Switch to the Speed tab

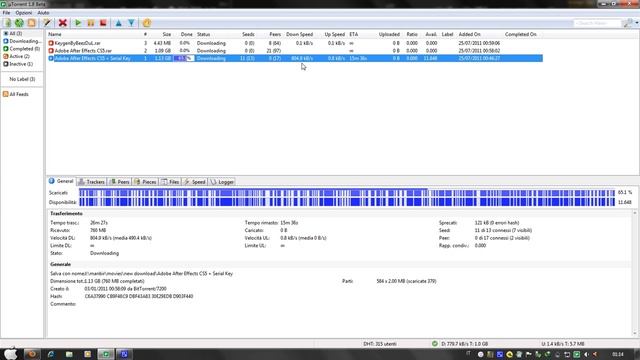195,182
